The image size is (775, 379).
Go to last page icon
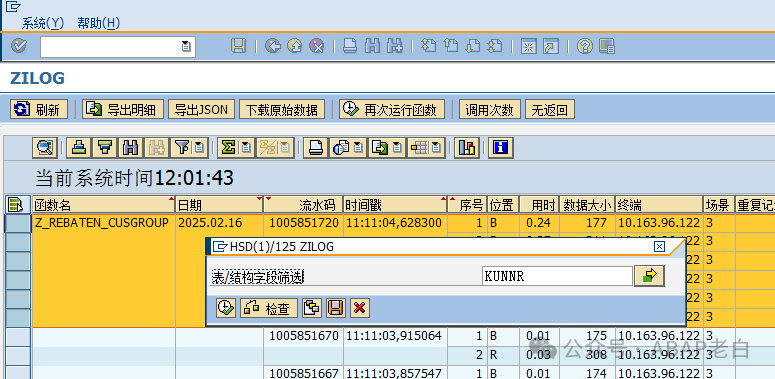point(495,46)
